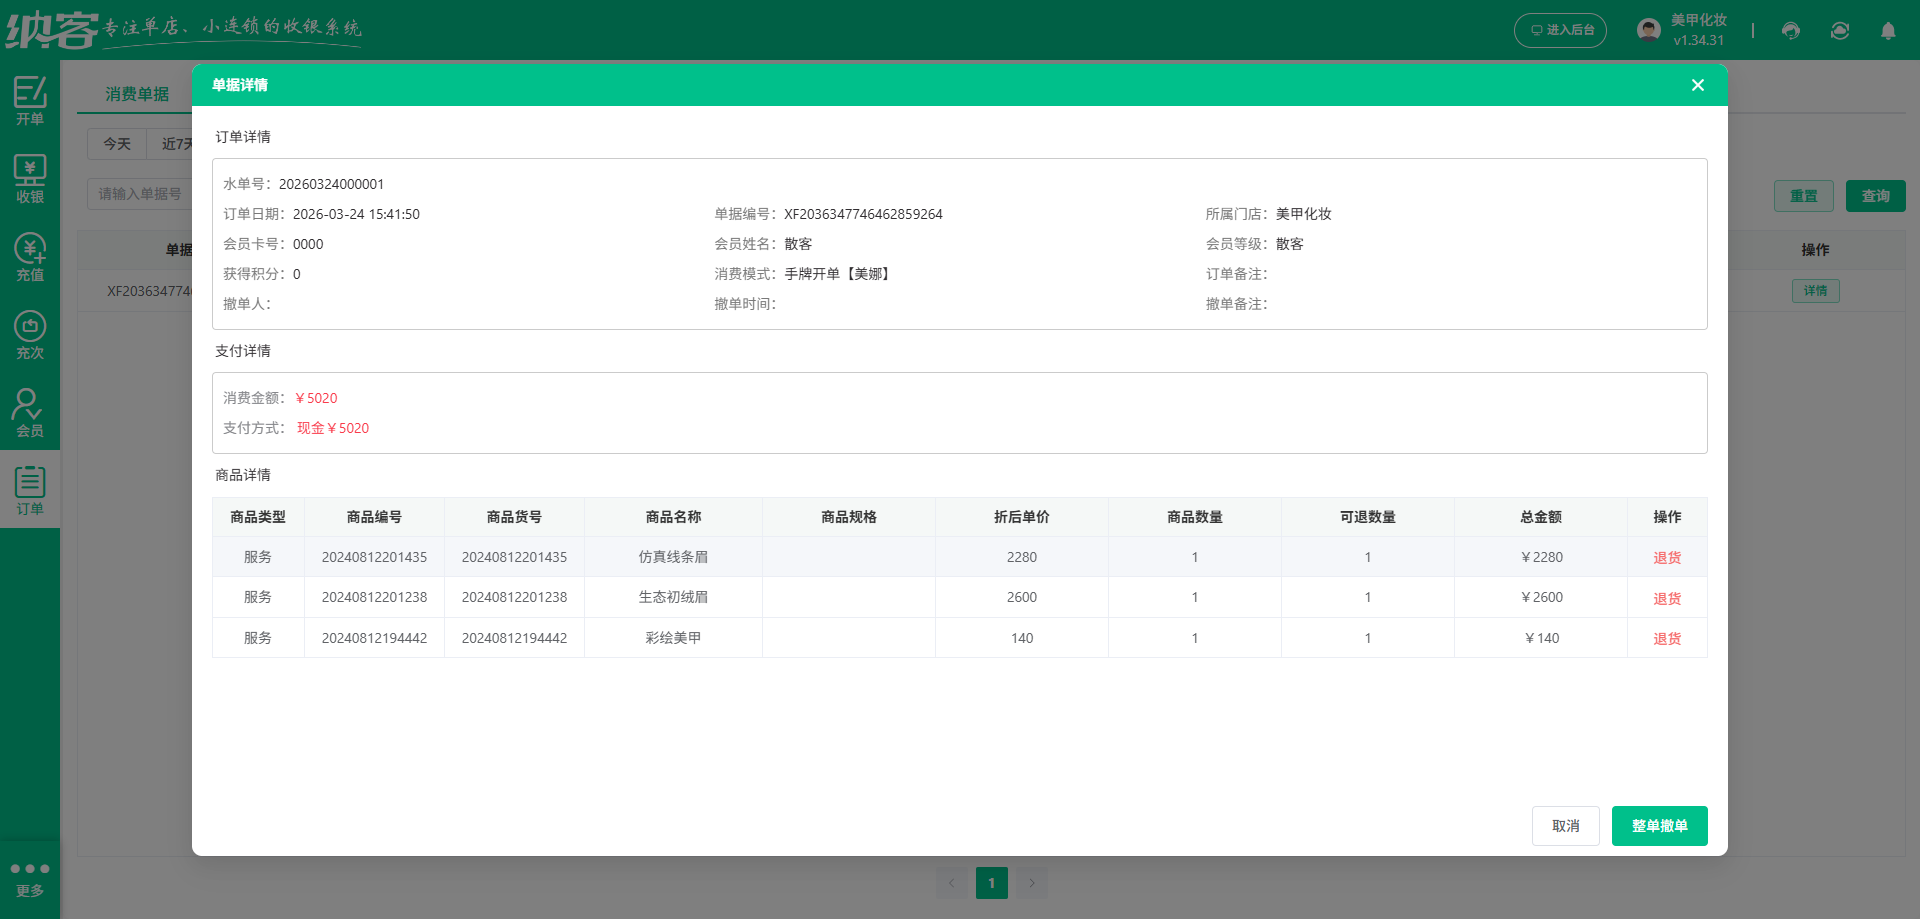Select the 收银 cashier icon
The height and width of the screenshot is (919, 1920).
click(30, 178)
